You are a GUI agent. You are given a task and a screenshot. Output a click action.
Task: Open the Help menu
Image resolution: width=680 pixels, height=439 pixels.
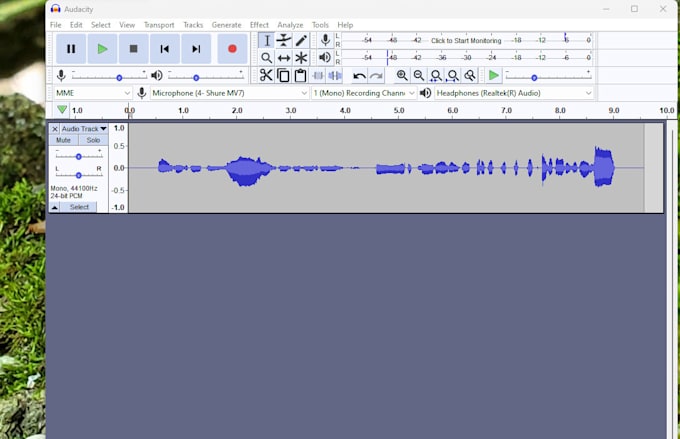coord(345,25)
